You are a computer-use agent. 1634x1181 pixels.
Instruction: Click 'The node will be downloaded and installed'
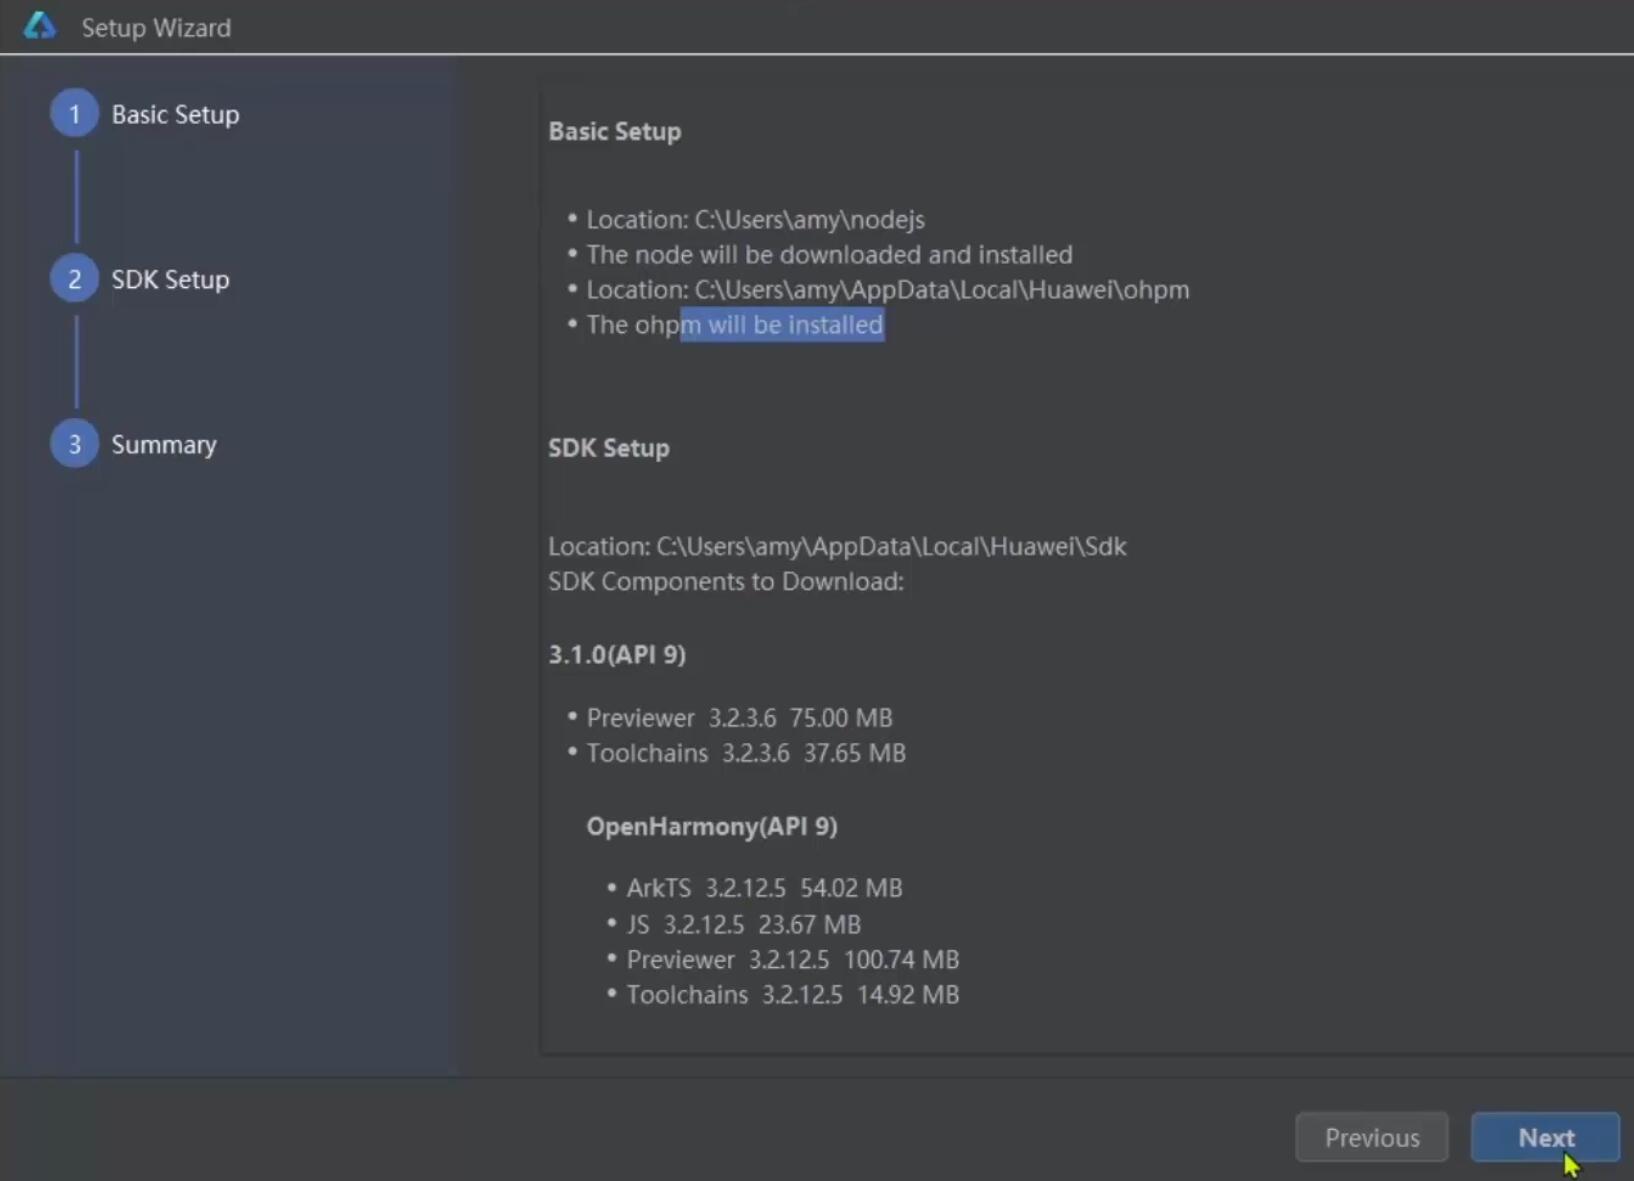pos(829,254)
